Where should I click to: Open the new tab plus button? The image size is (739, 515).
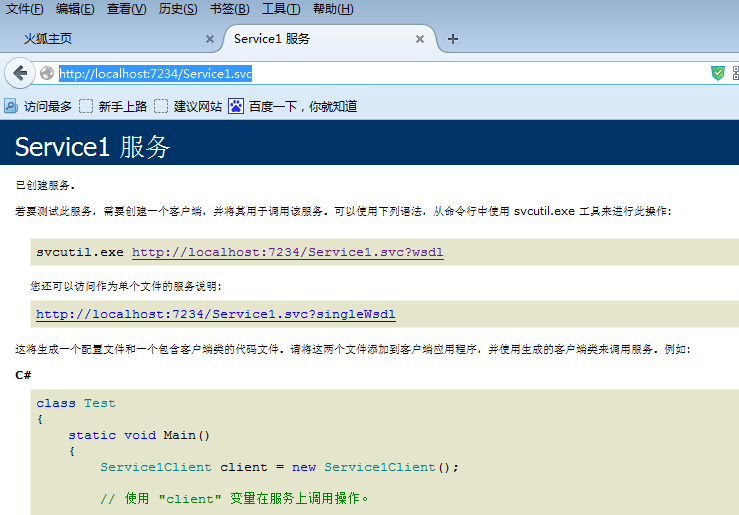pyautogui.click(x=452, y=39)
